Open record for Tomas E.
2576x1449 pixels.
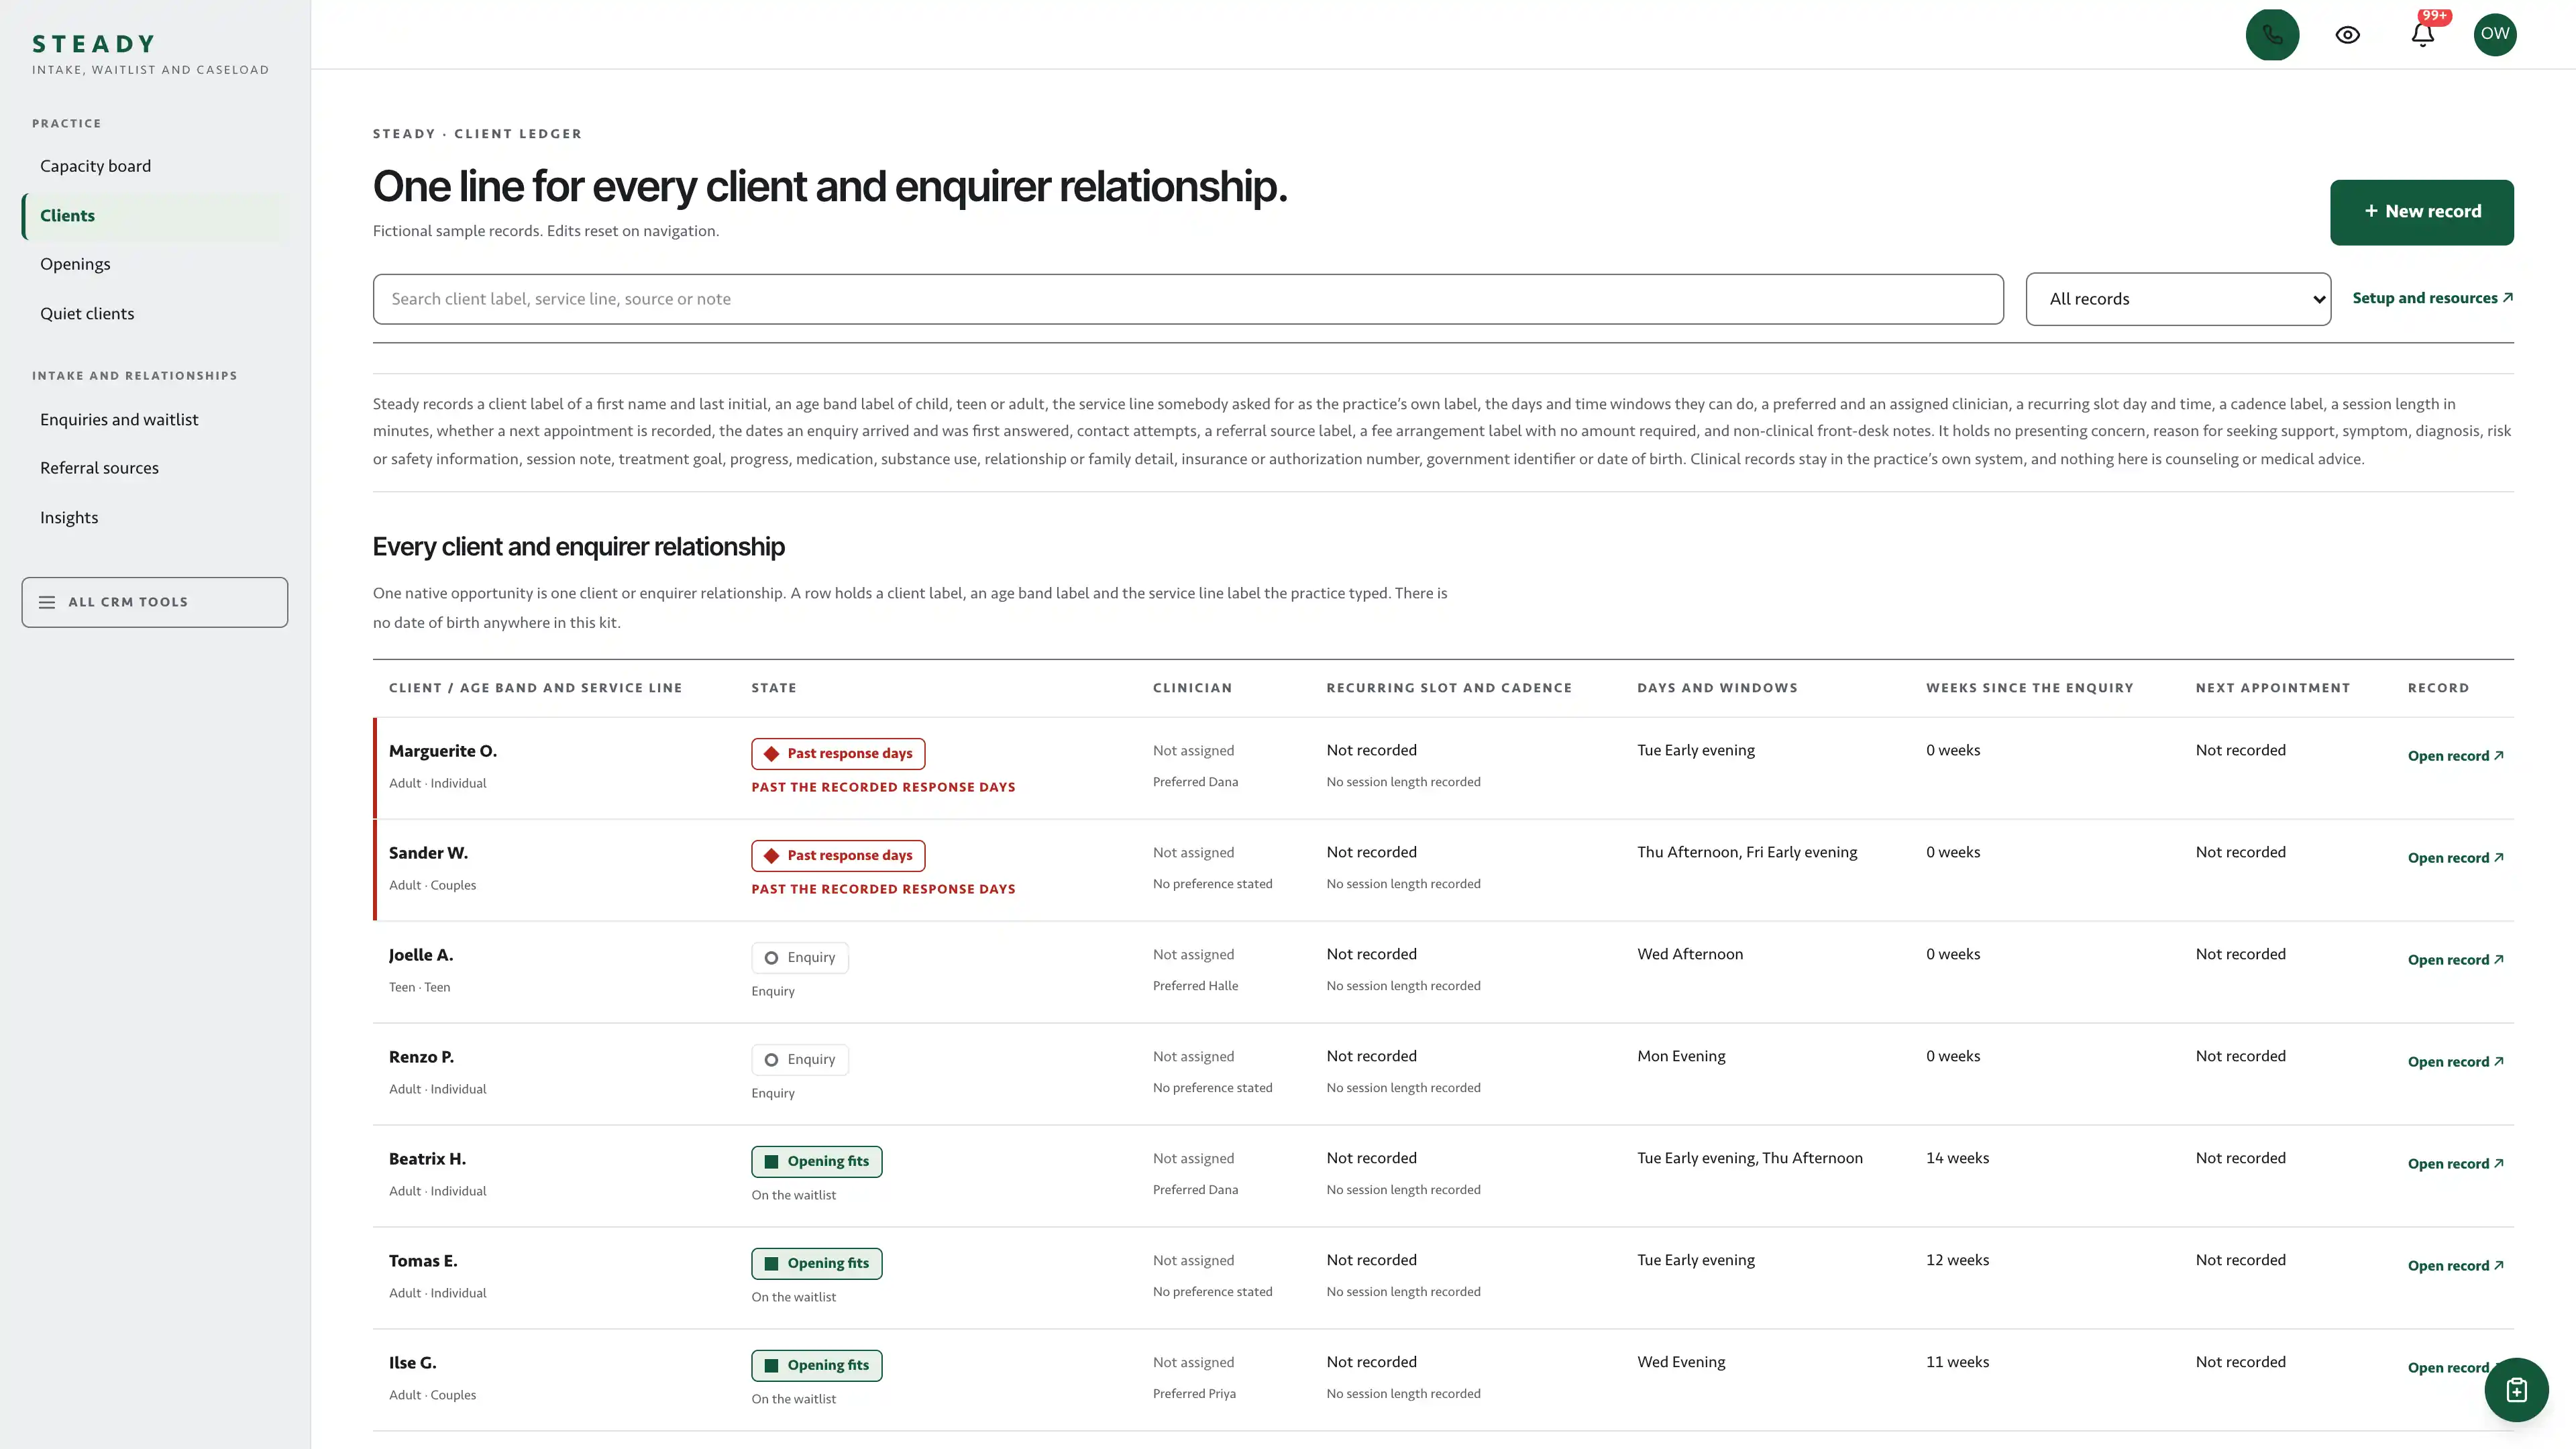click(x=2455, y=1266)
